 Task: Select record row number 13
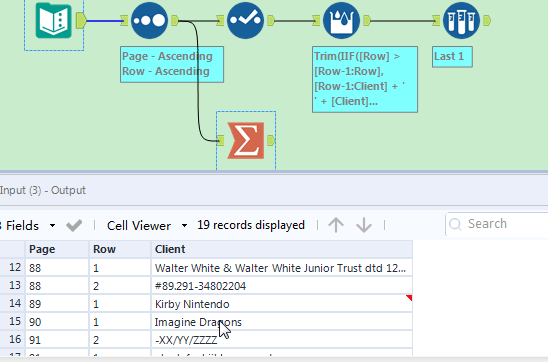pyautogui.click(x=13, y=286)
